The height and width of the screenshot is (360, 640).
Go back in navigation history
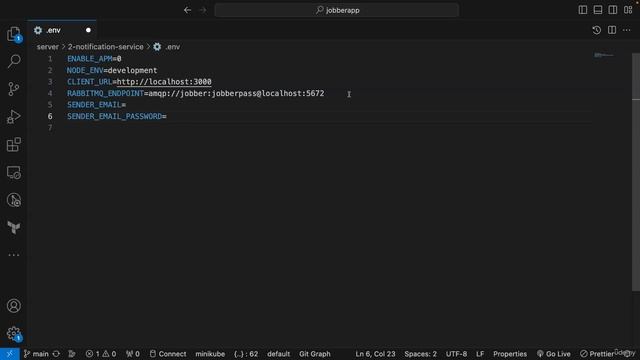(x=187, y=10)
